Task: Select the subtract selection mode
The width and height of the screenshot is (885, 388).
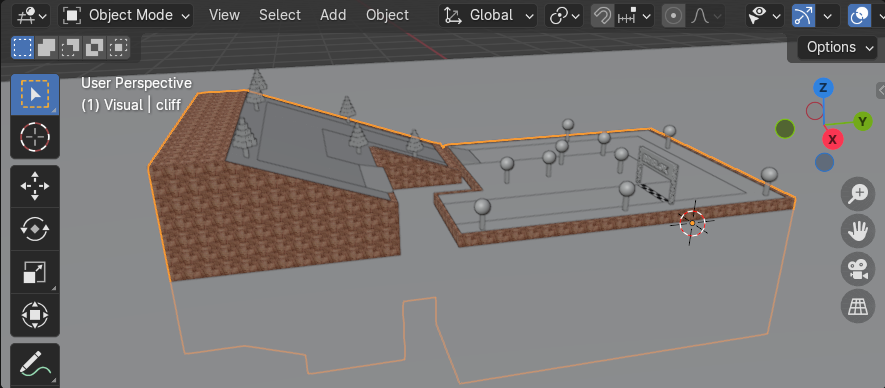Action: (x=70, y=48)
